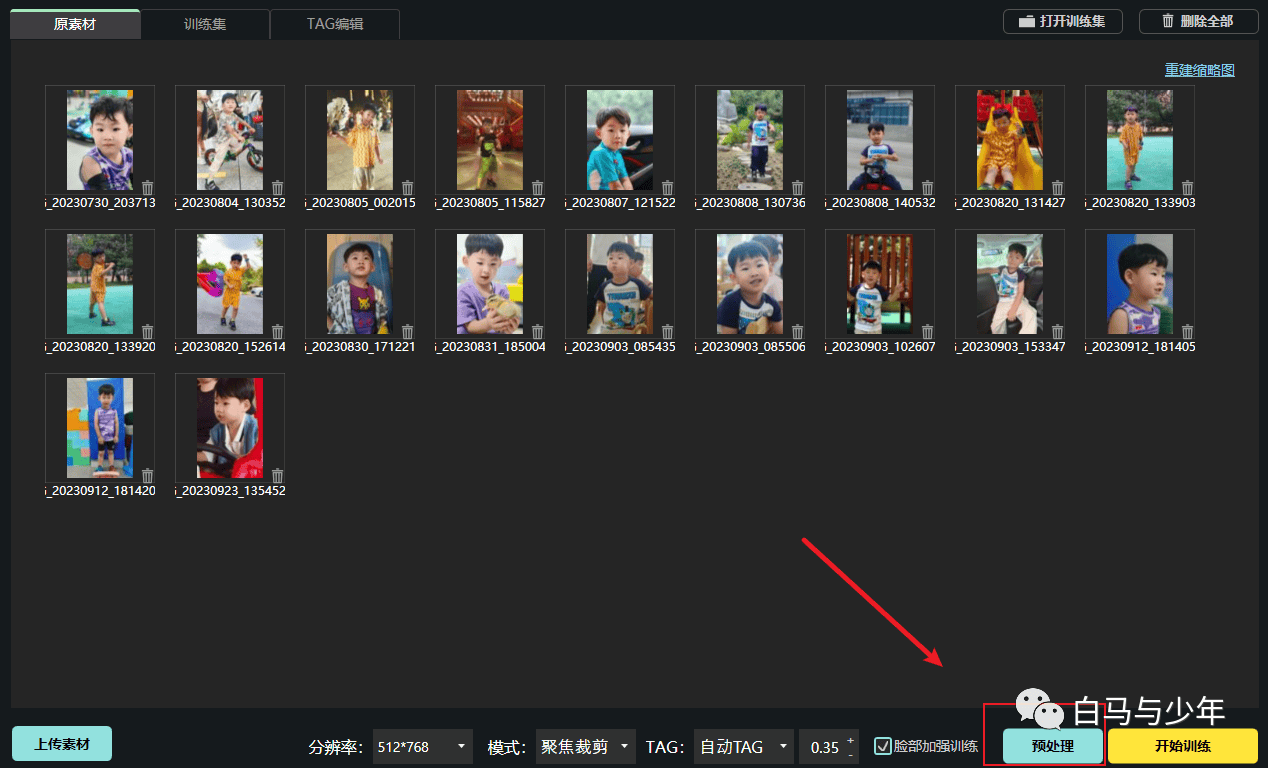Open the 自动TAG dropdown
Image resolution: width=1268 pixels, height=768 pixels.
pos(744,746)
